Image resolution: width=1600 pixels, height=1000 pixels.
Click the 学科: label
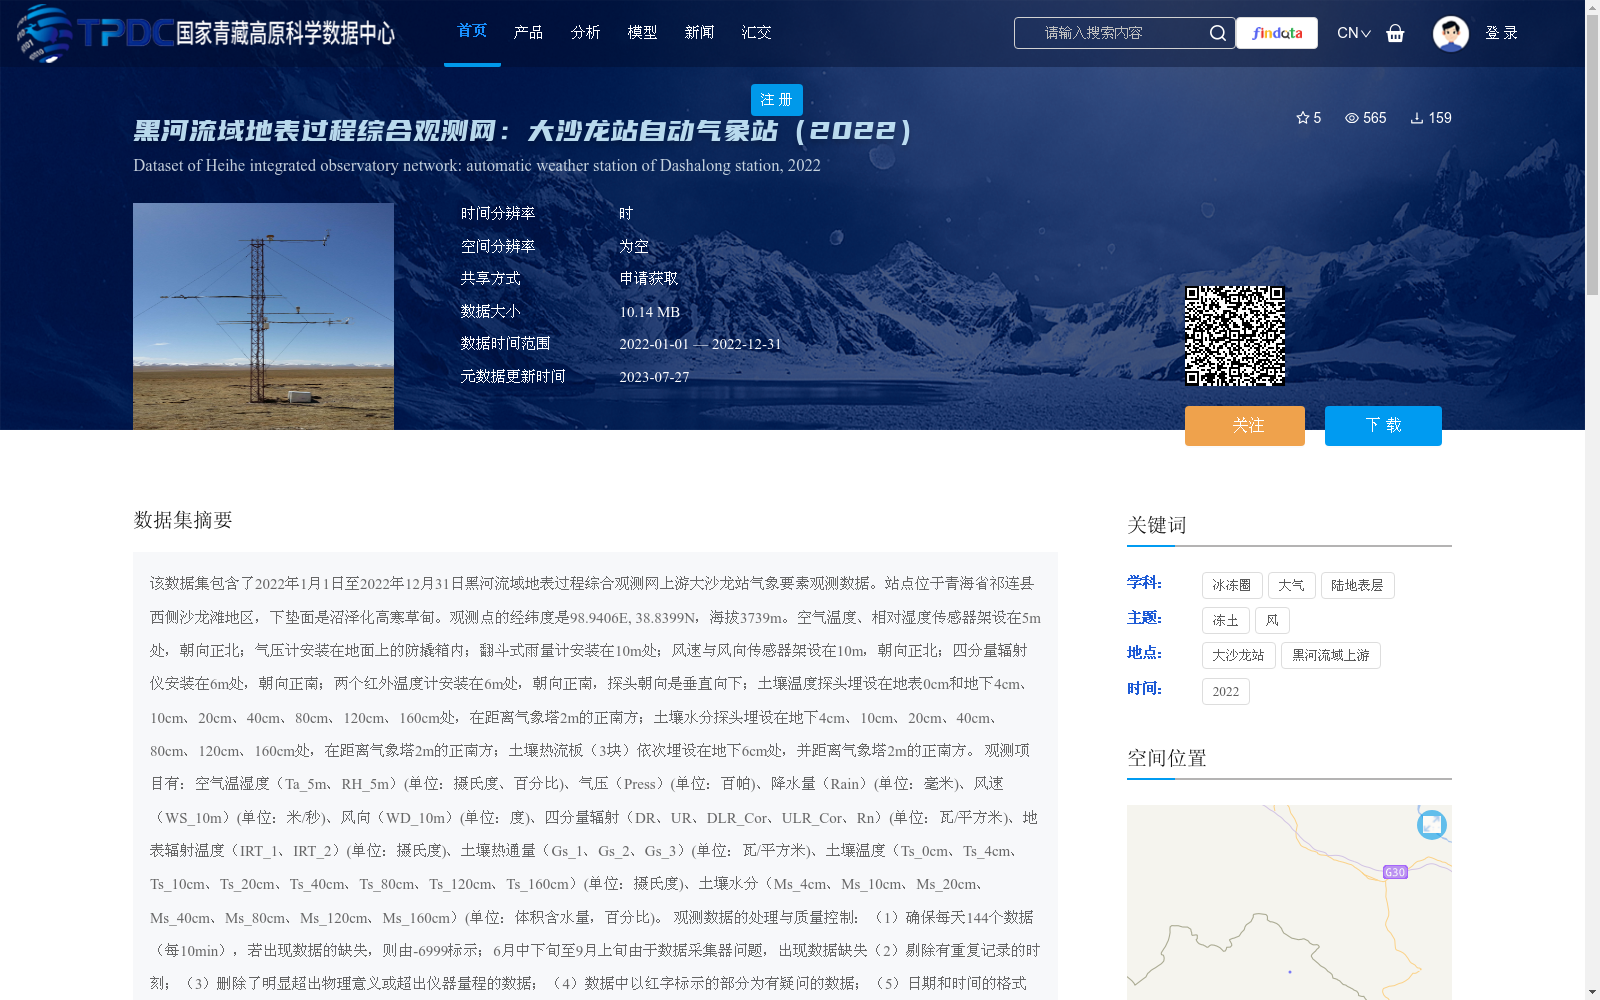click(x=1144, y=583)
